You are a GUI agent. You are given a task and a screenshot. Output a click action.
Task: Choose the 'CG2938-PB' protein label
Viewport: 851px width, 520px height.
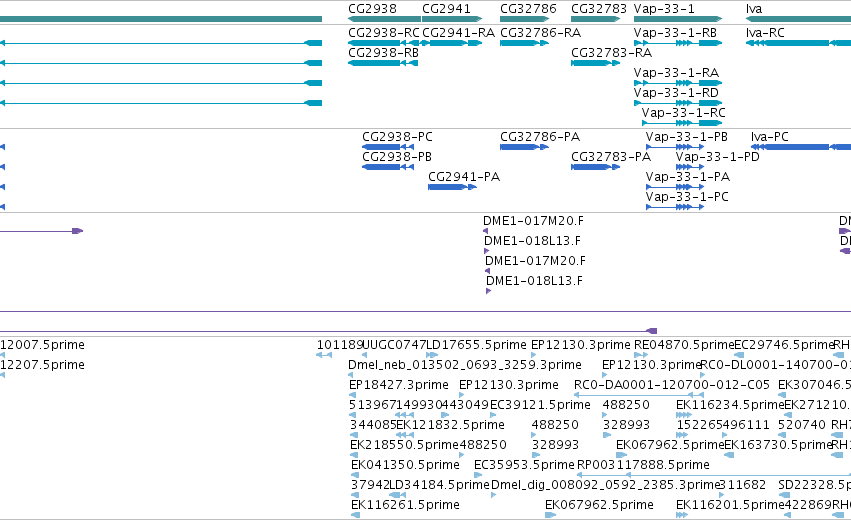tap(397, 157)
